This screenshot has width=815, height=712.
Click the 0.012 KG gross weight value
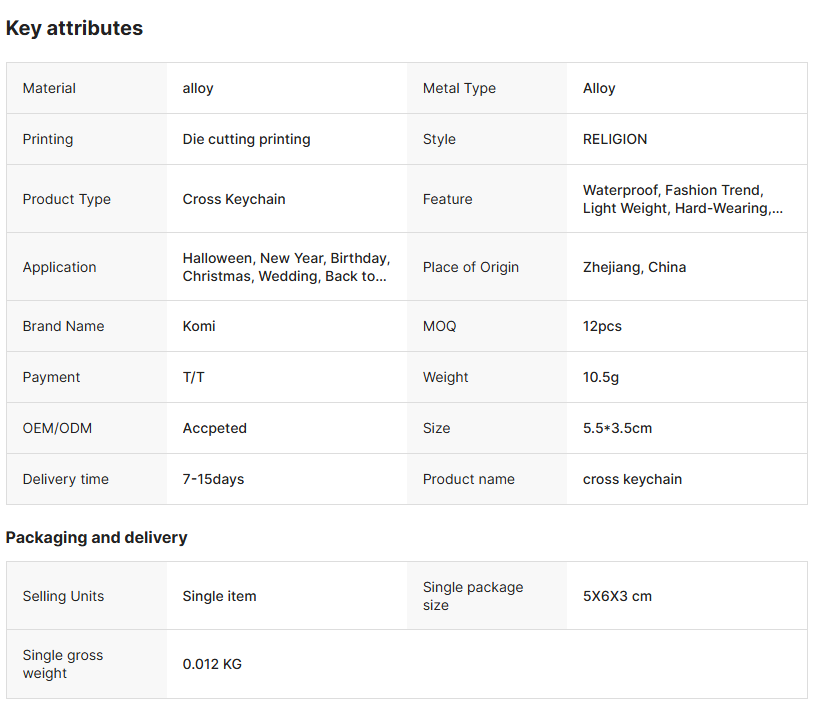pyautogui.click(x=212, y=664)
